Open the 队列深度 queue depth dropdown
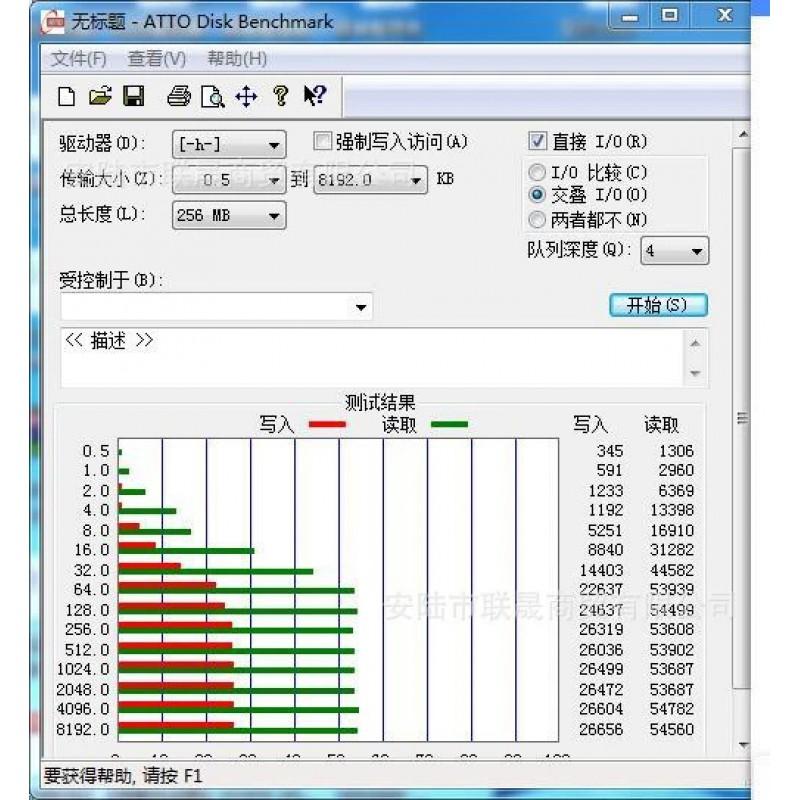This screenshot has width=800, height=800. click(674, 251)
